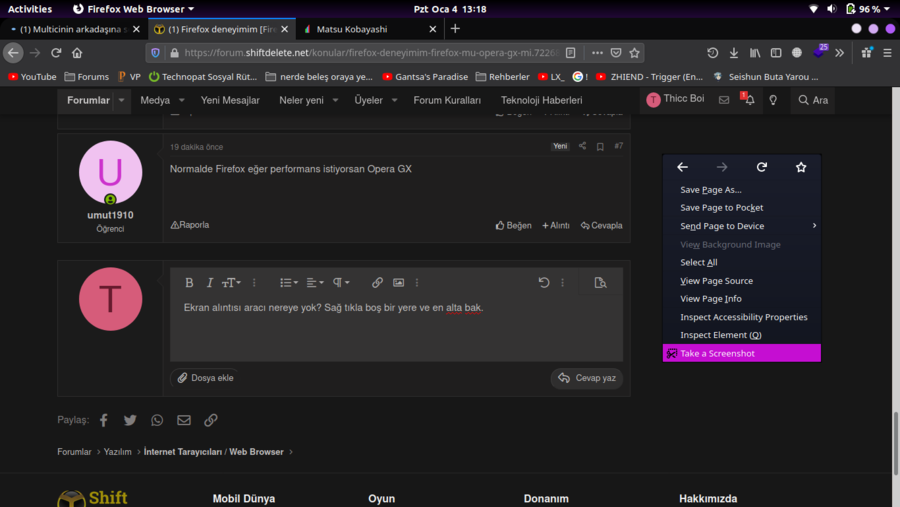Open Firefox downloads panel

pos(734,53)
